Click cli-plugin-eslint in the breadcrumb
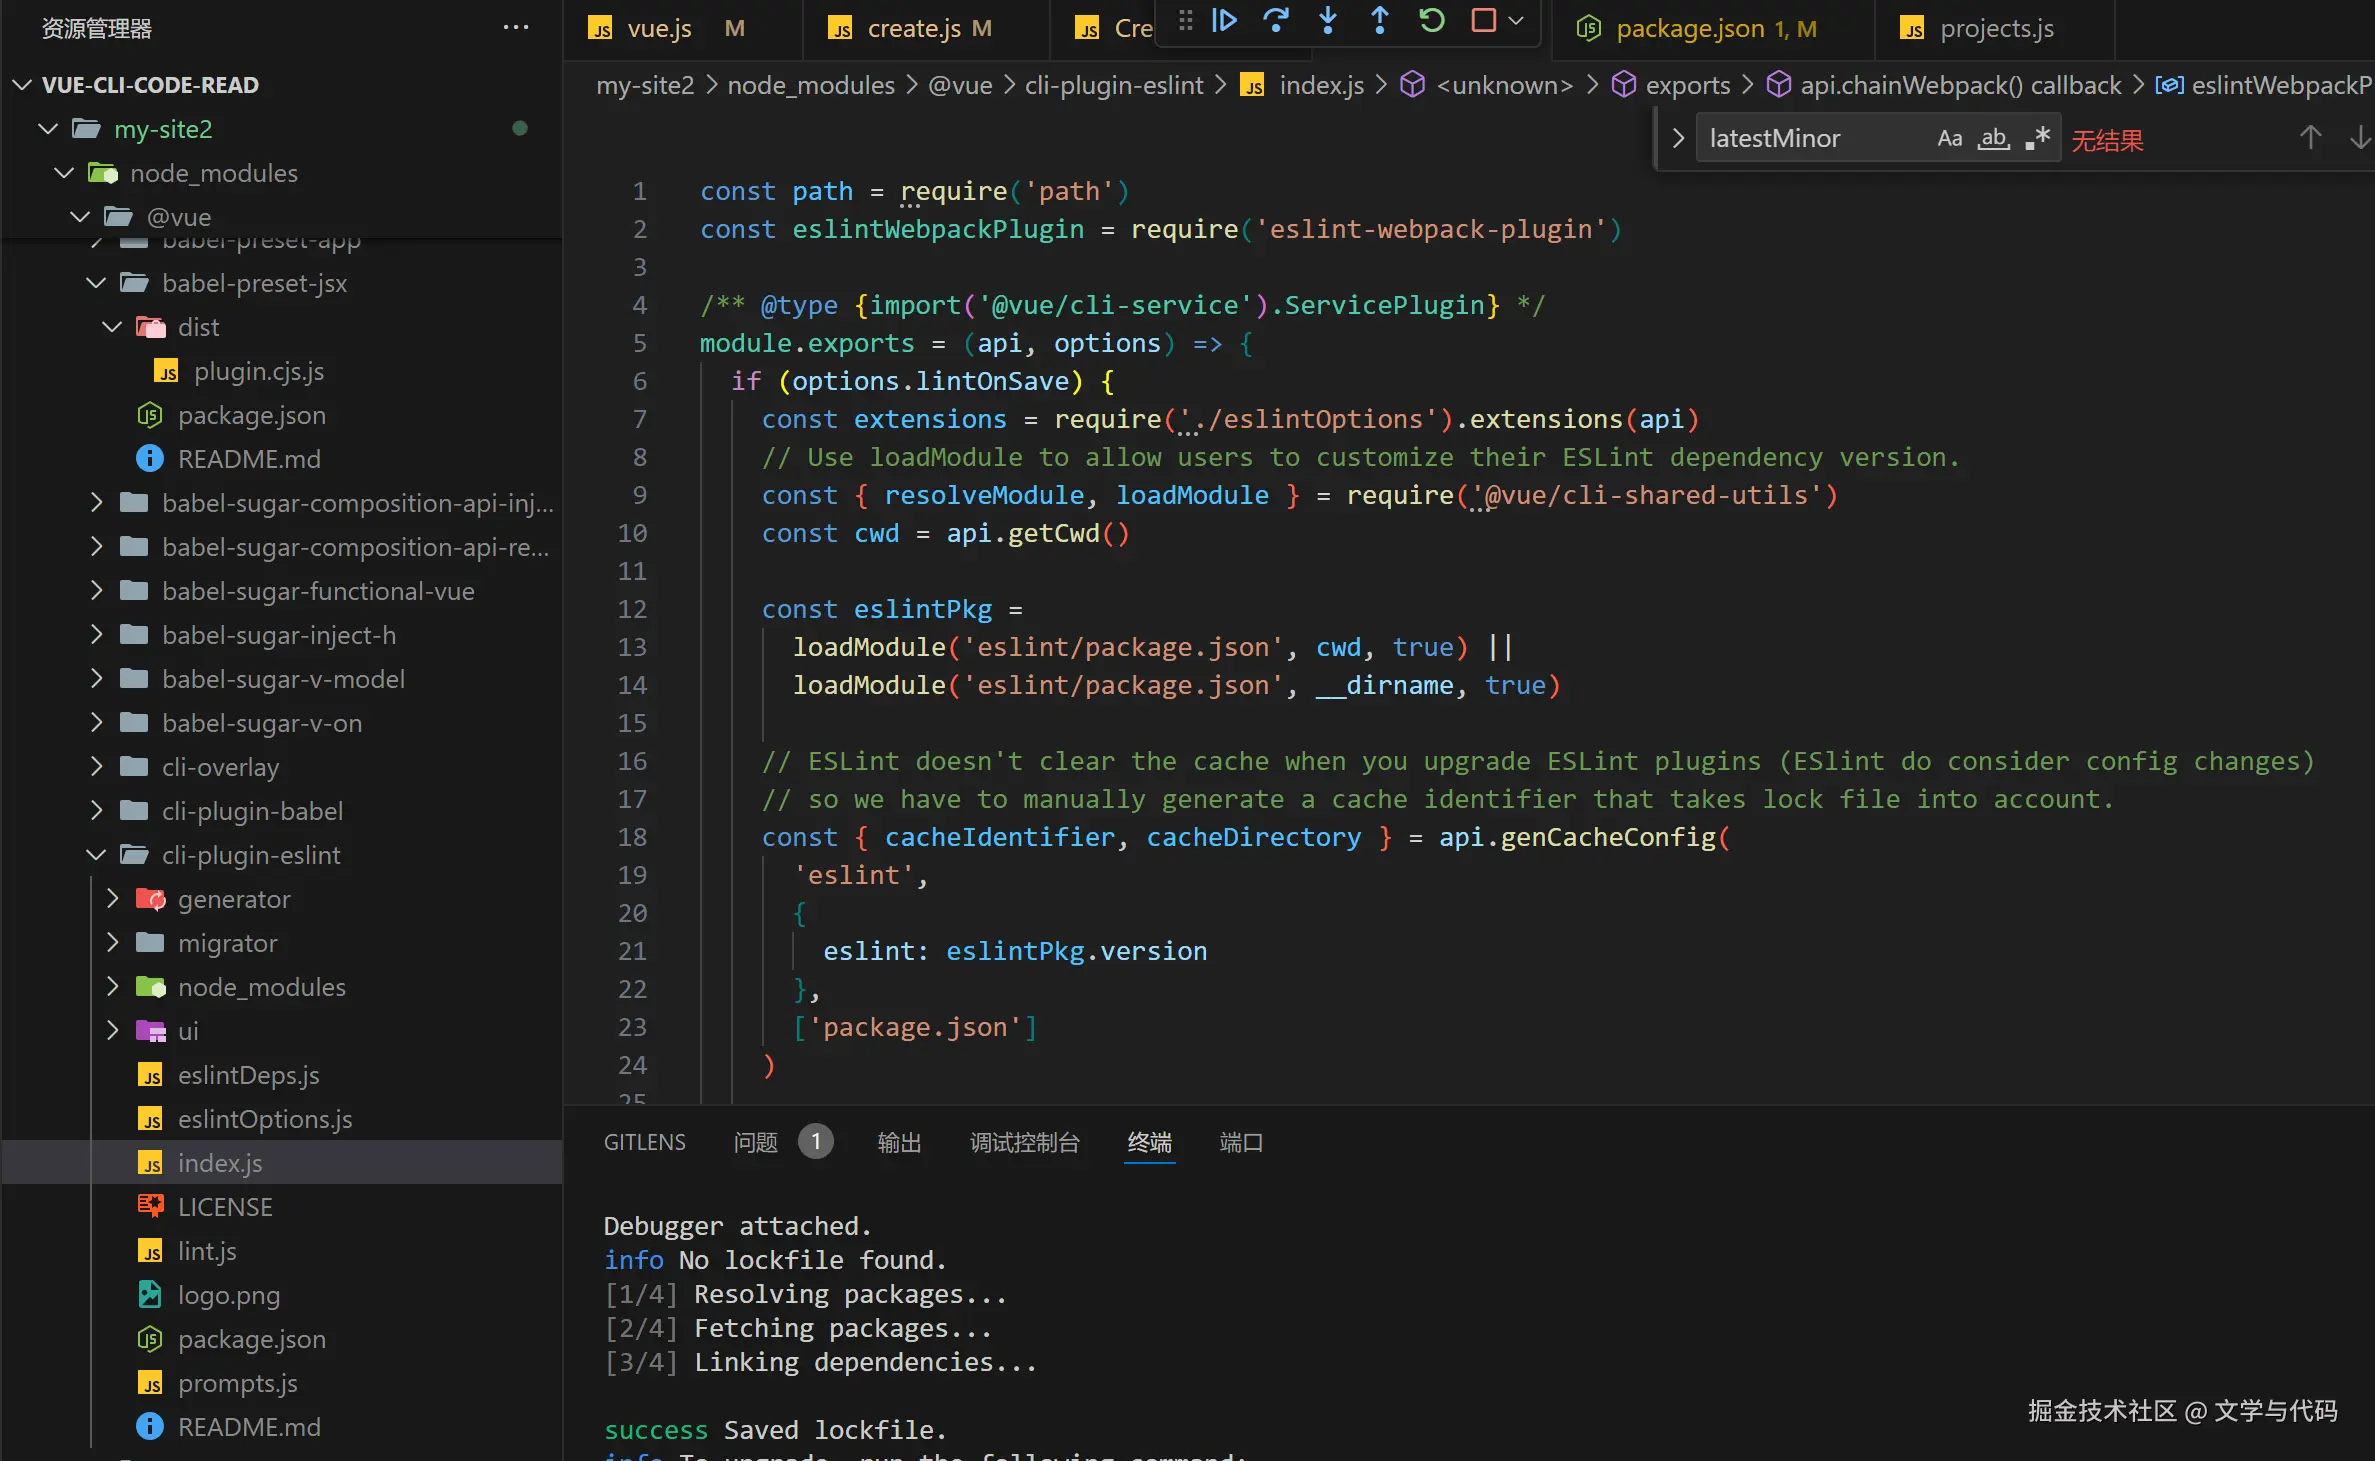 click(1114, 85)
